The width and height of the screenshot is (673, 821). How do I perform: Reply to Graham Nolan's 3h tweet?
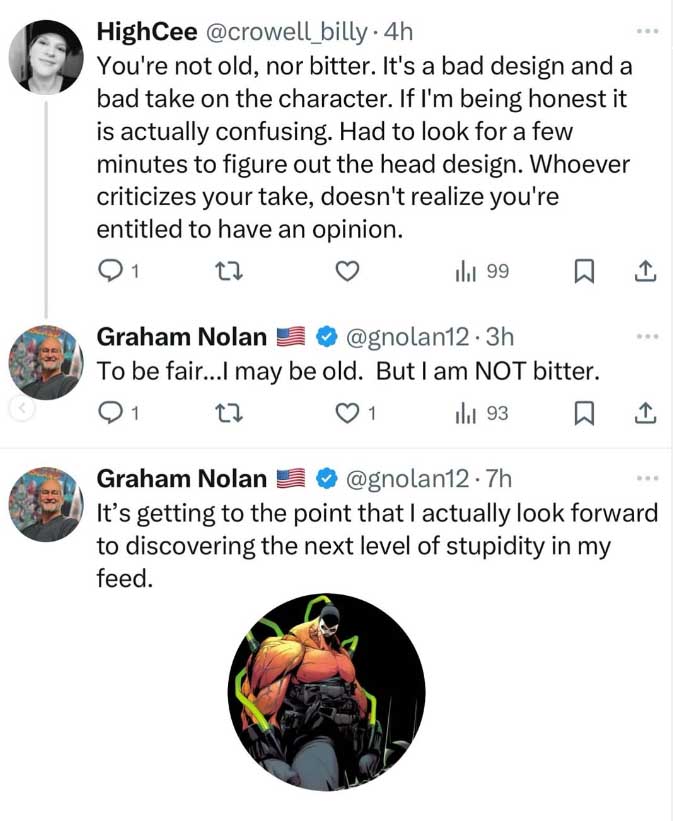[x=113, y=411]
